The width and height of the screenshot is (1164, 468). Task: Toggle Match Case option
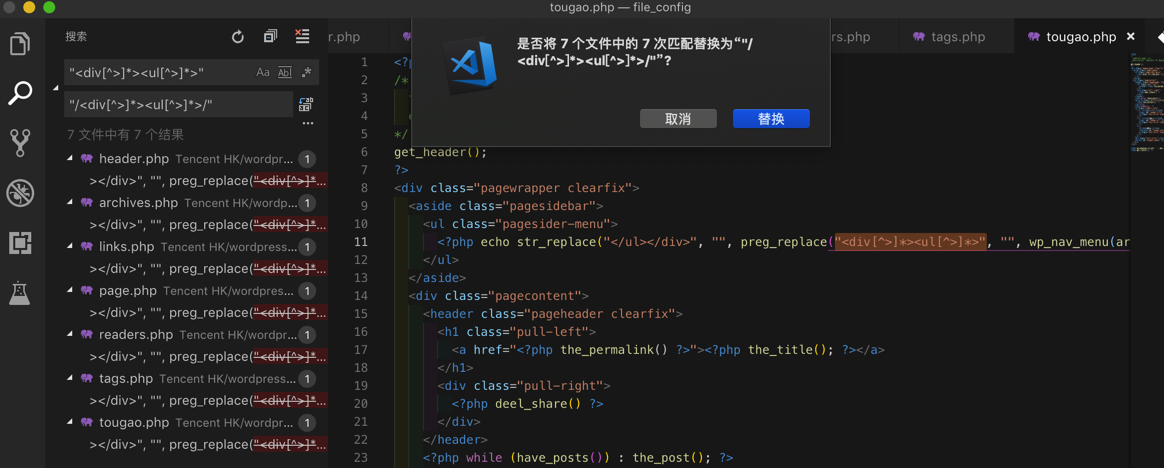pos(263,72)
